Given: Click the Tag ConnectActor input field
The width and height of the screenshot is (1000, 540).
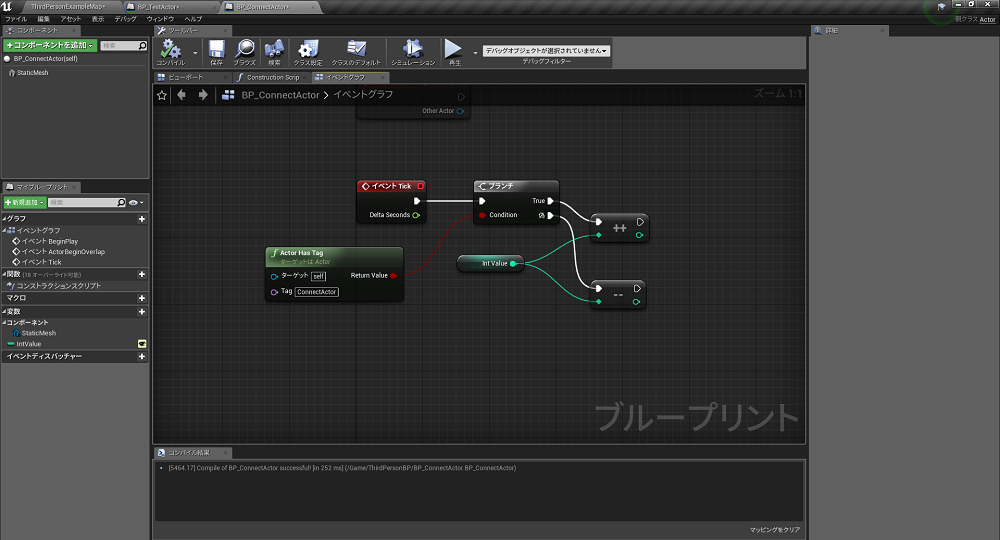Looking at the screenshot, I should click(x=317, y=292).
